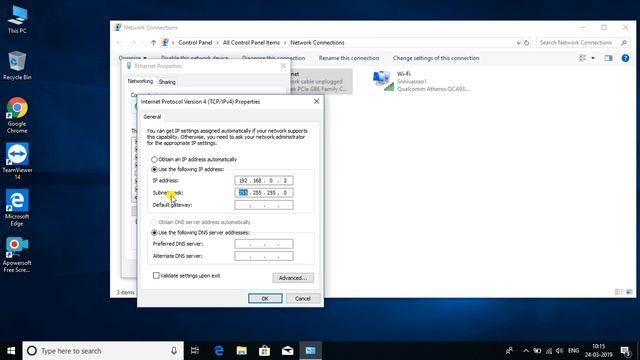640x360 pixels.
Task: Click the refresh button in address bar
Action: (x=527, y=42)
